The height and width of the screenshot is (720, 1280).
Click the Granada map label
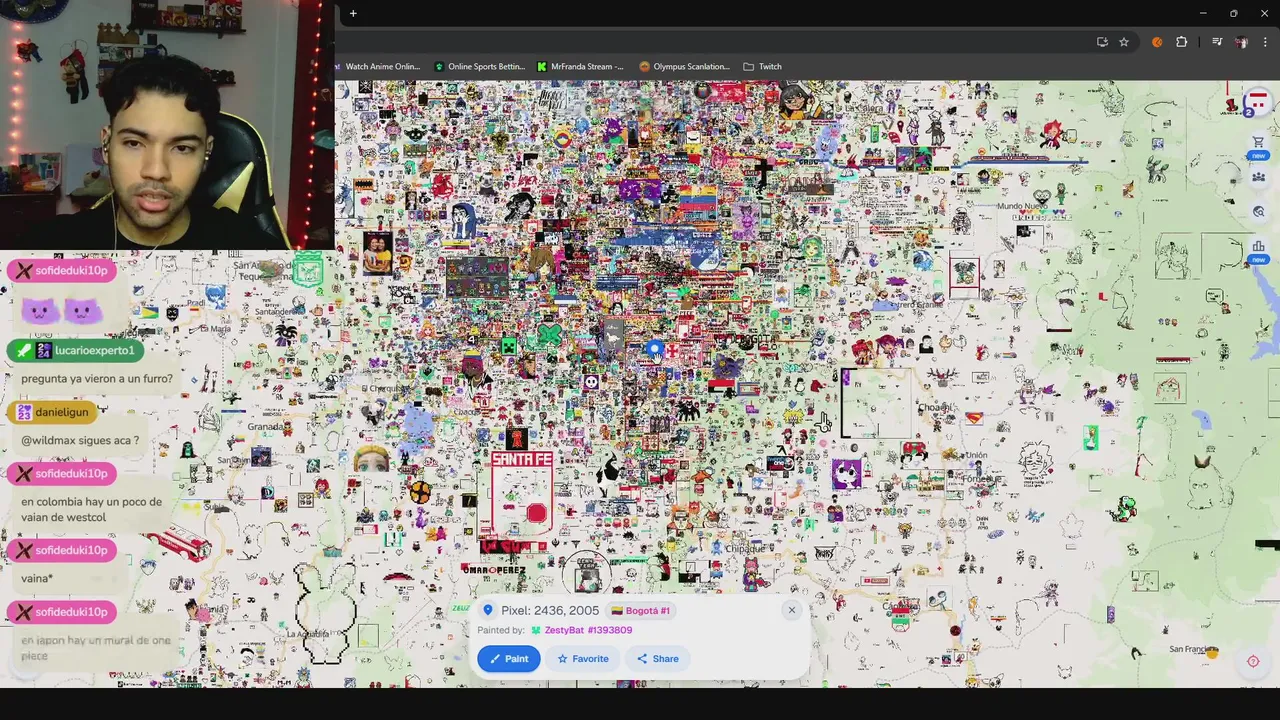point(265,426)
